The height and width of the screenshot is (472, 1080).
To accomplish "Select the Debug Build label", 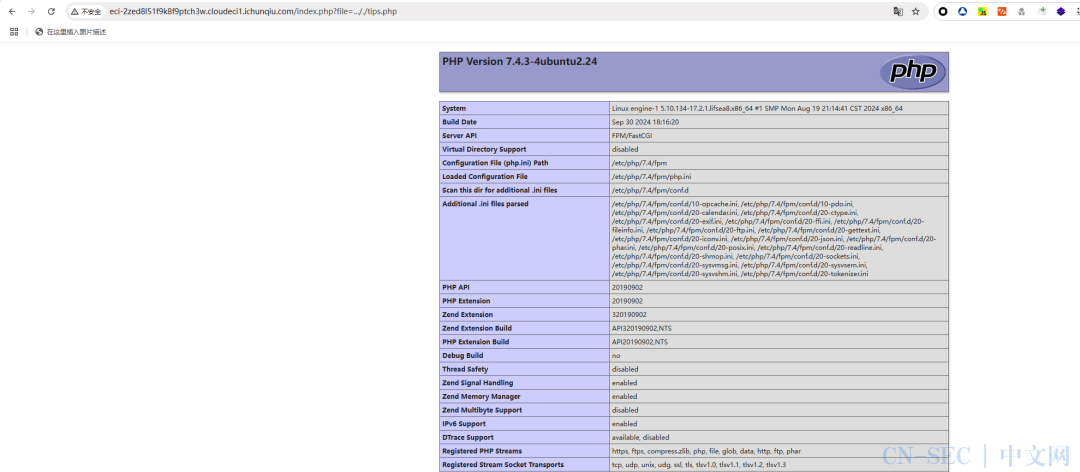I will [x=463, y=356].
